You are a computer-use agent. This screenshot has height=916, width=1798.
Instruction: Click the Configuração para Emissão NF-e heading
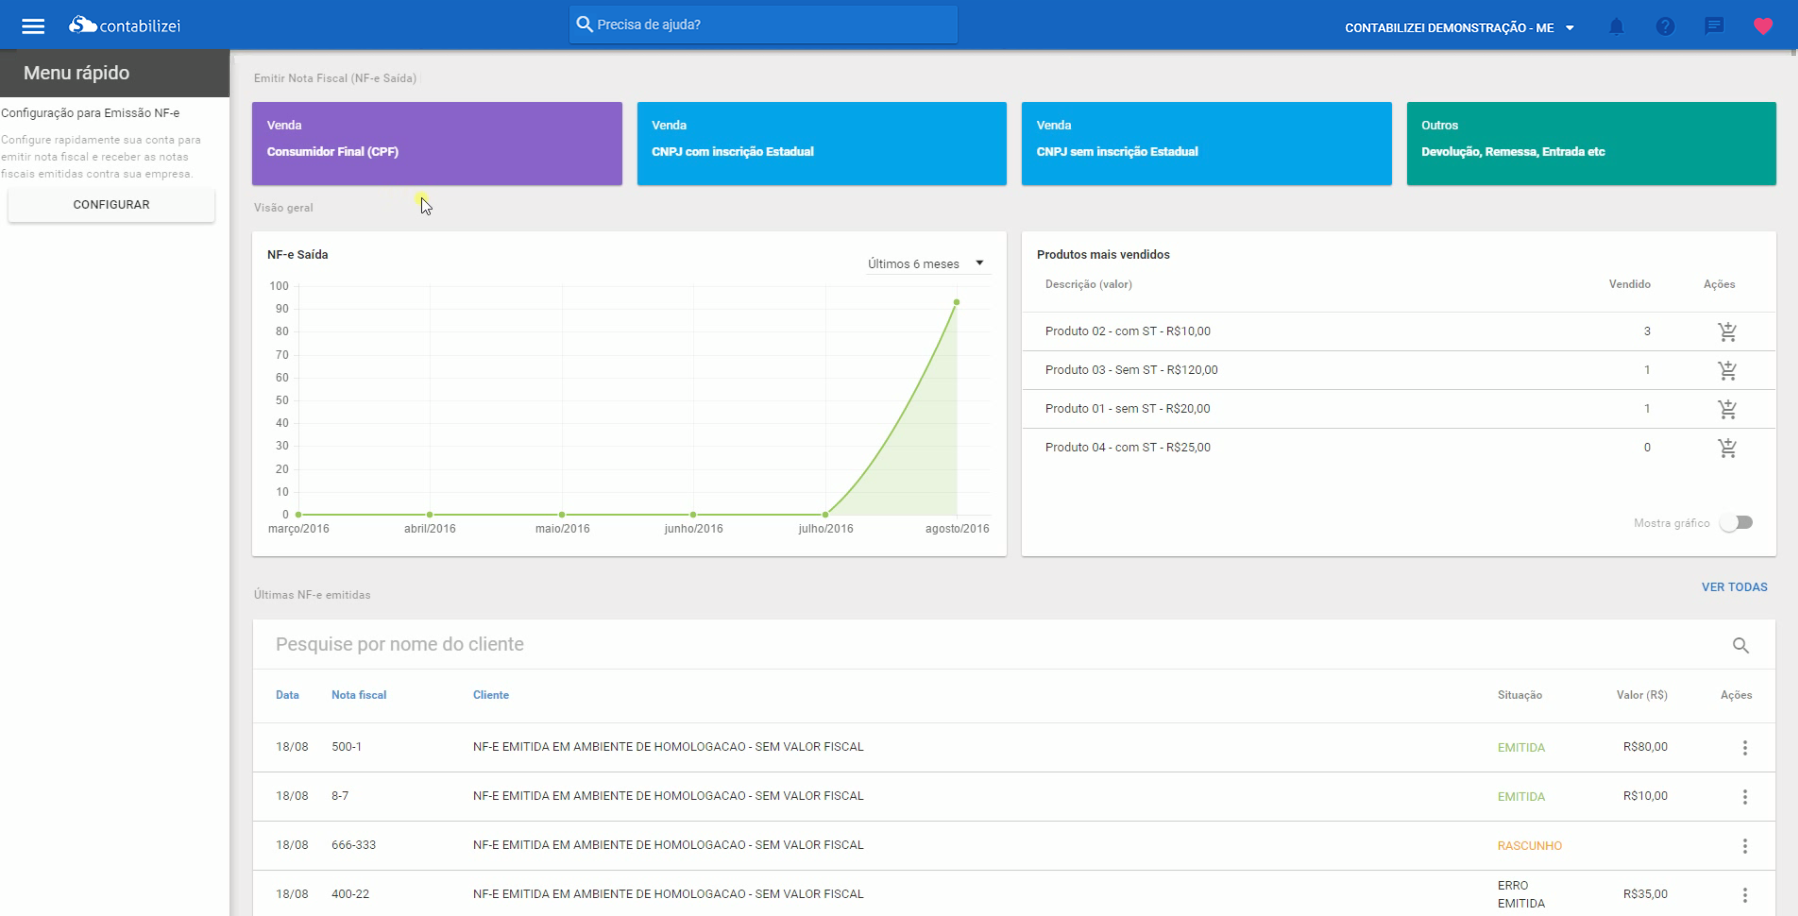coord(90,113)
